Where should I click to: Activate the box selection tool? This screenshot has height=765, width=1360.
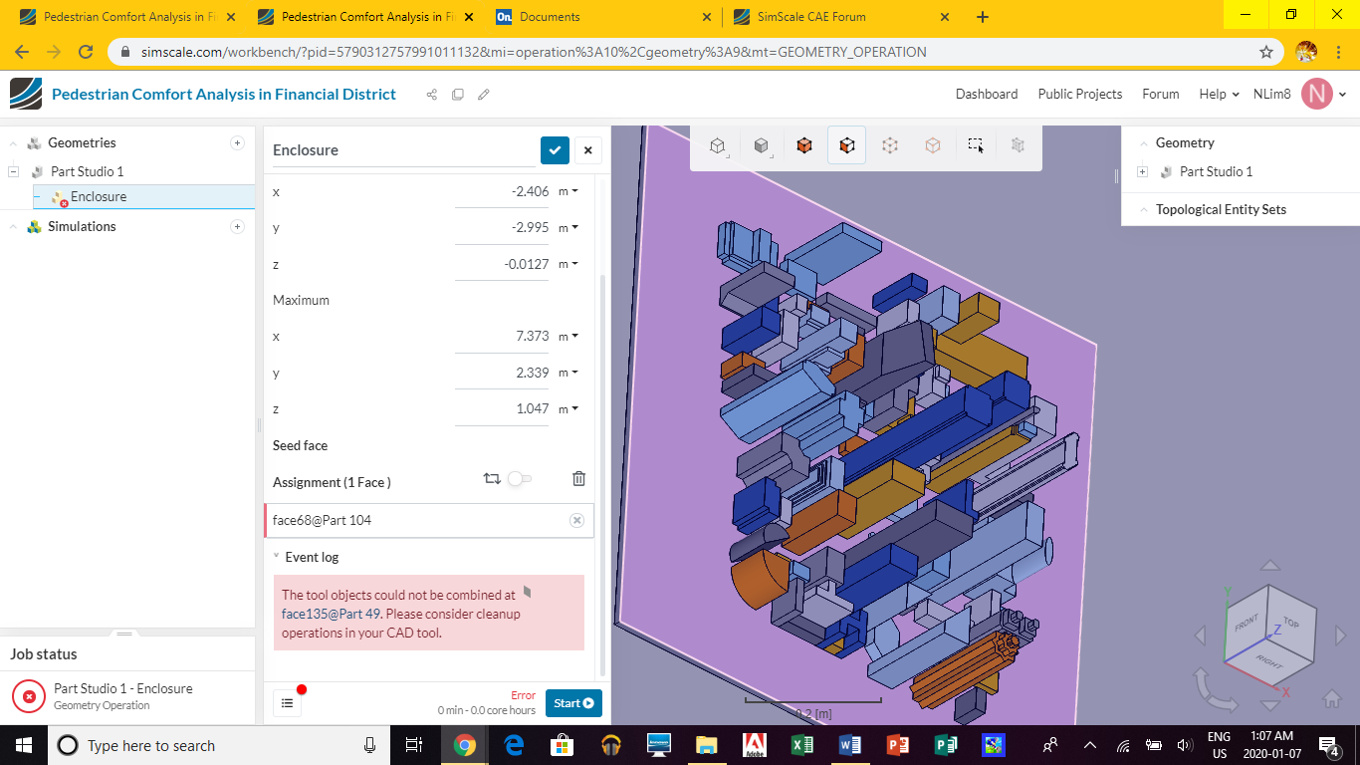976,146
